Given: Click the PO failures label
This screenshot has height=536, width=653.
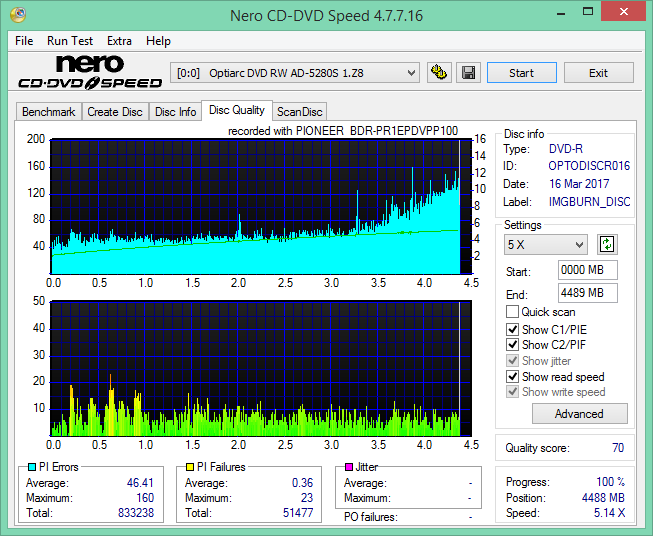Looking at the screenshot, I should point(371,517).
